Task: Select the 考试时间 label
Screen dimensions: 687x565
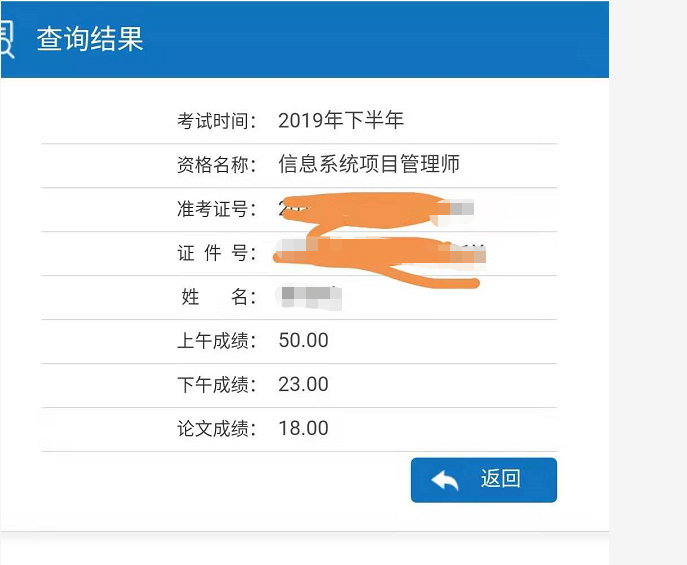Action: pyautogui.click(x=217, y=121)
